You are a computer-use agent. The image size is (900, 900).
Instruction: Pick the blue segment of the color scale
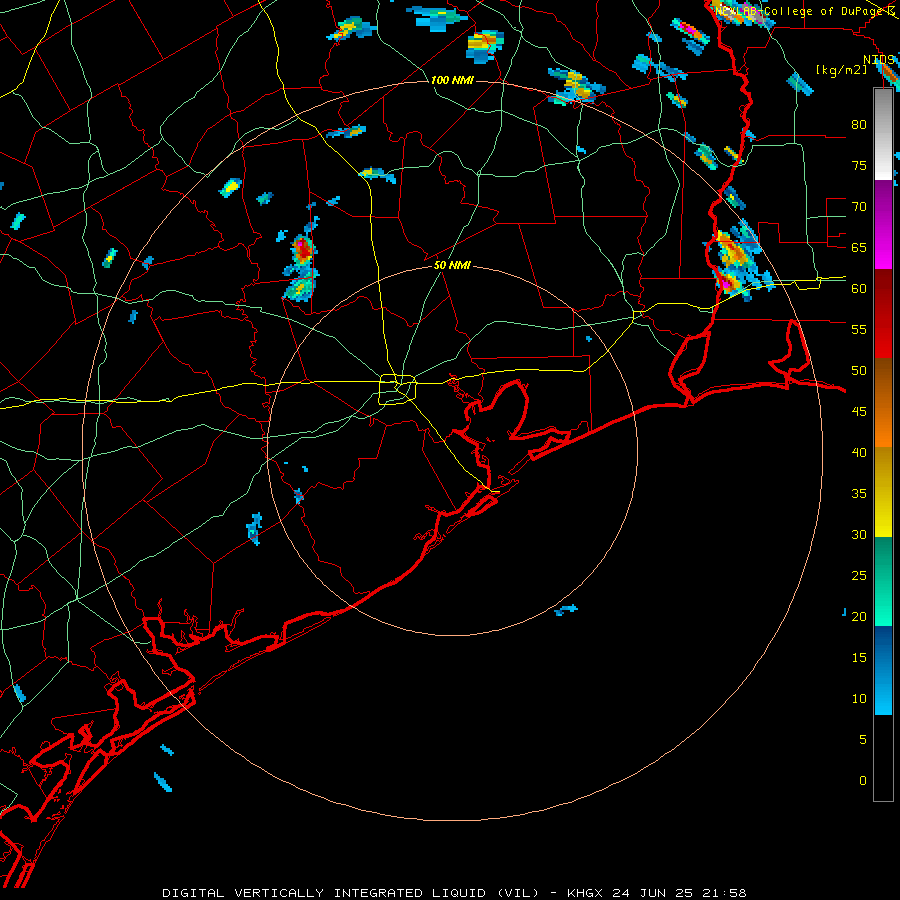point(883,670)
